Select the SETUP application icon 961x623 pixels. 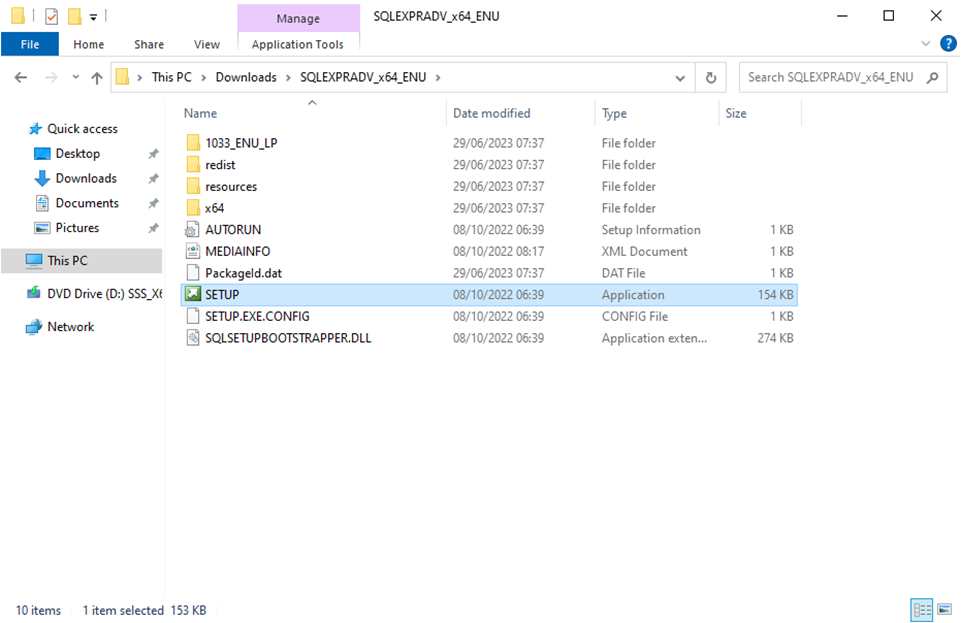click(193, 294)
